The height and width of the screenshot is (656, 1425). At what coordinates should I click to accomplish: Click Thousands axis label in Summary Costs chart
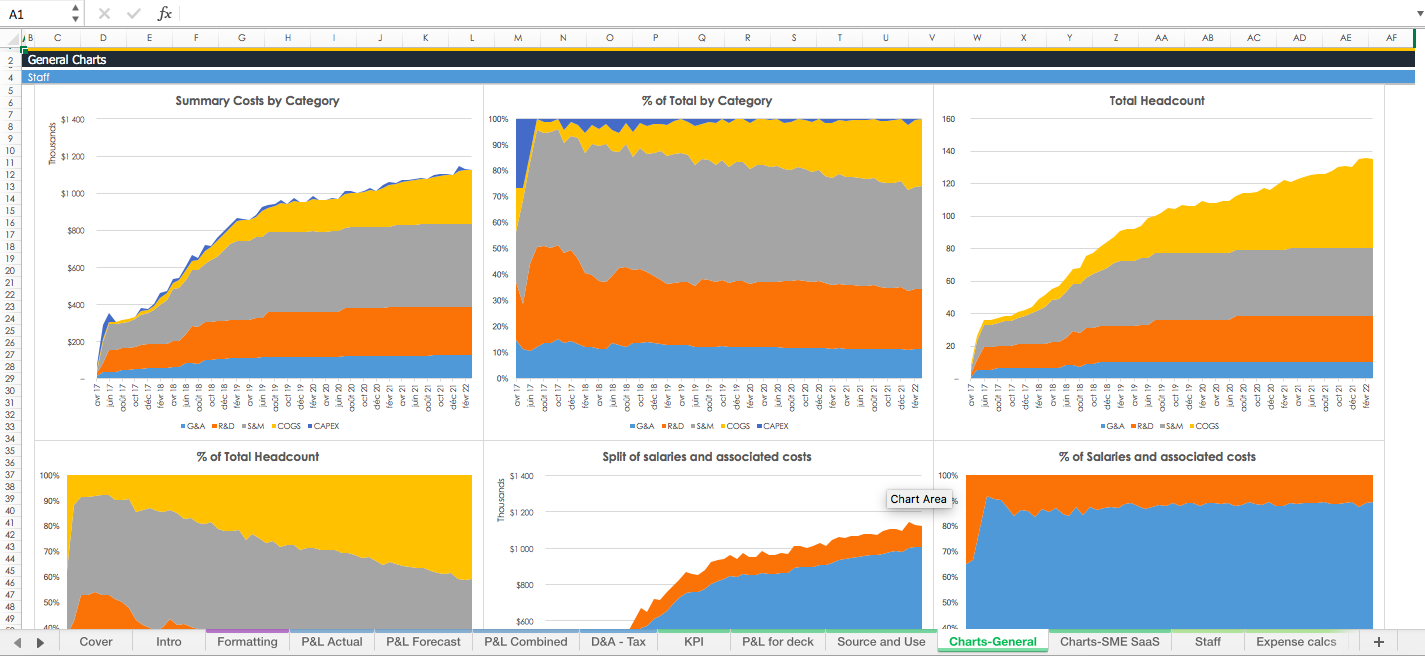pos(53,143)
